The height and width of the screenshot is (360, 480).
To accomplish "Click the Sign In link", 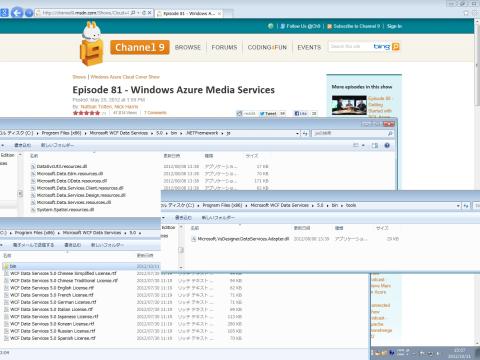I will pos(394,26).
